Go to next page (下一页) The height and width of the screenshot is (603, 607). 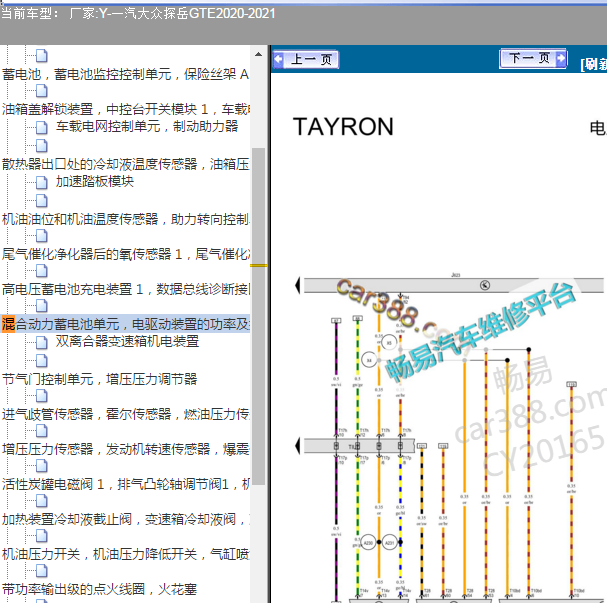(x=533, y=58)
